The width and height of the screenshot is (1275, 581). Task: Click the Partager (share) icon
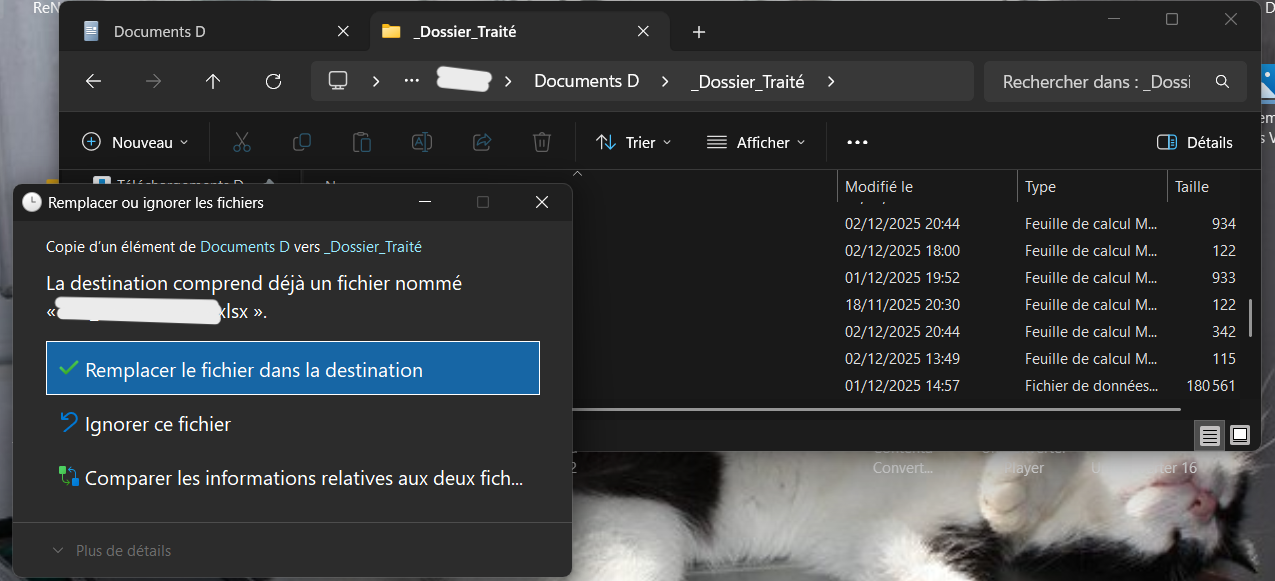point(481,142)
